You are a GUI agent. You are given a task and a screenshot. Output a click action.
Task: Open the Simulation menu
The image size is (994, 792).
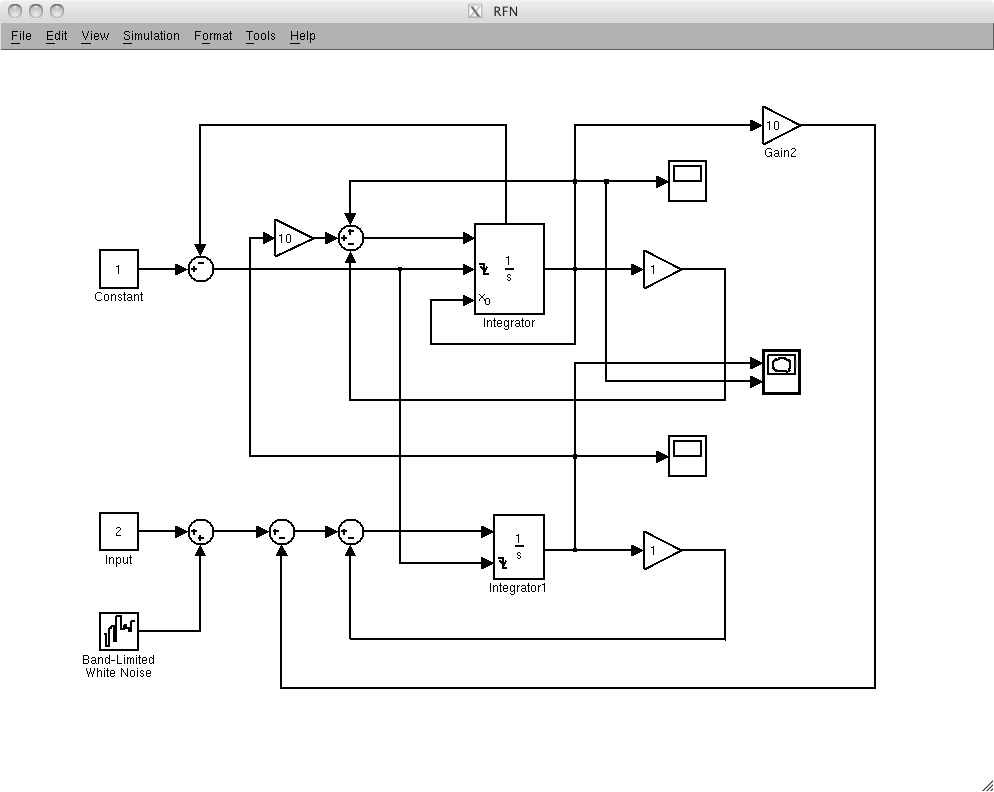(151, 36)
